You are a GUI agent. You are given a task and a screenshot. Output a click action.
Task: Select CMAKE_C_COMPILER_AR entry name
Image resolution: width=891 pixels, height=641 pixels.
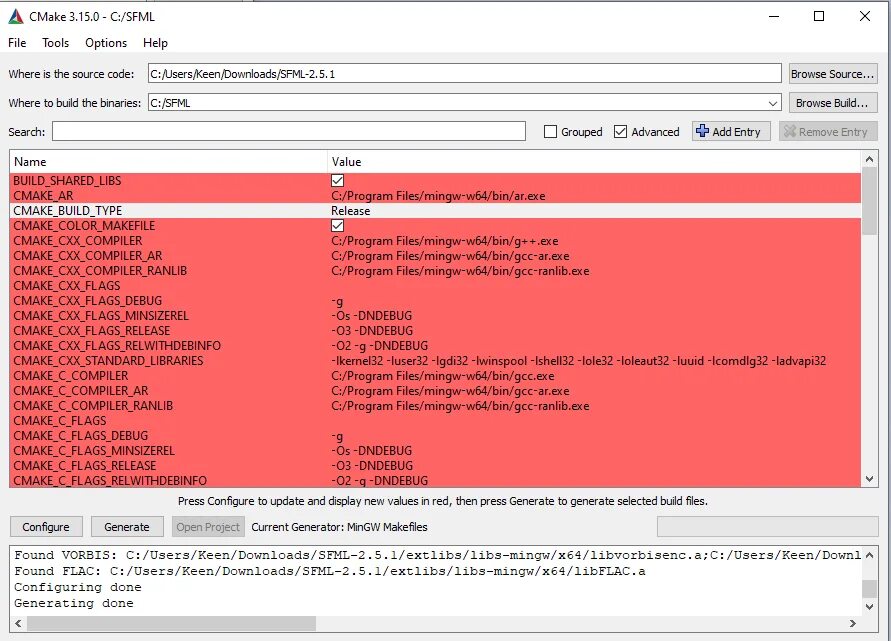tap(81, 391)
